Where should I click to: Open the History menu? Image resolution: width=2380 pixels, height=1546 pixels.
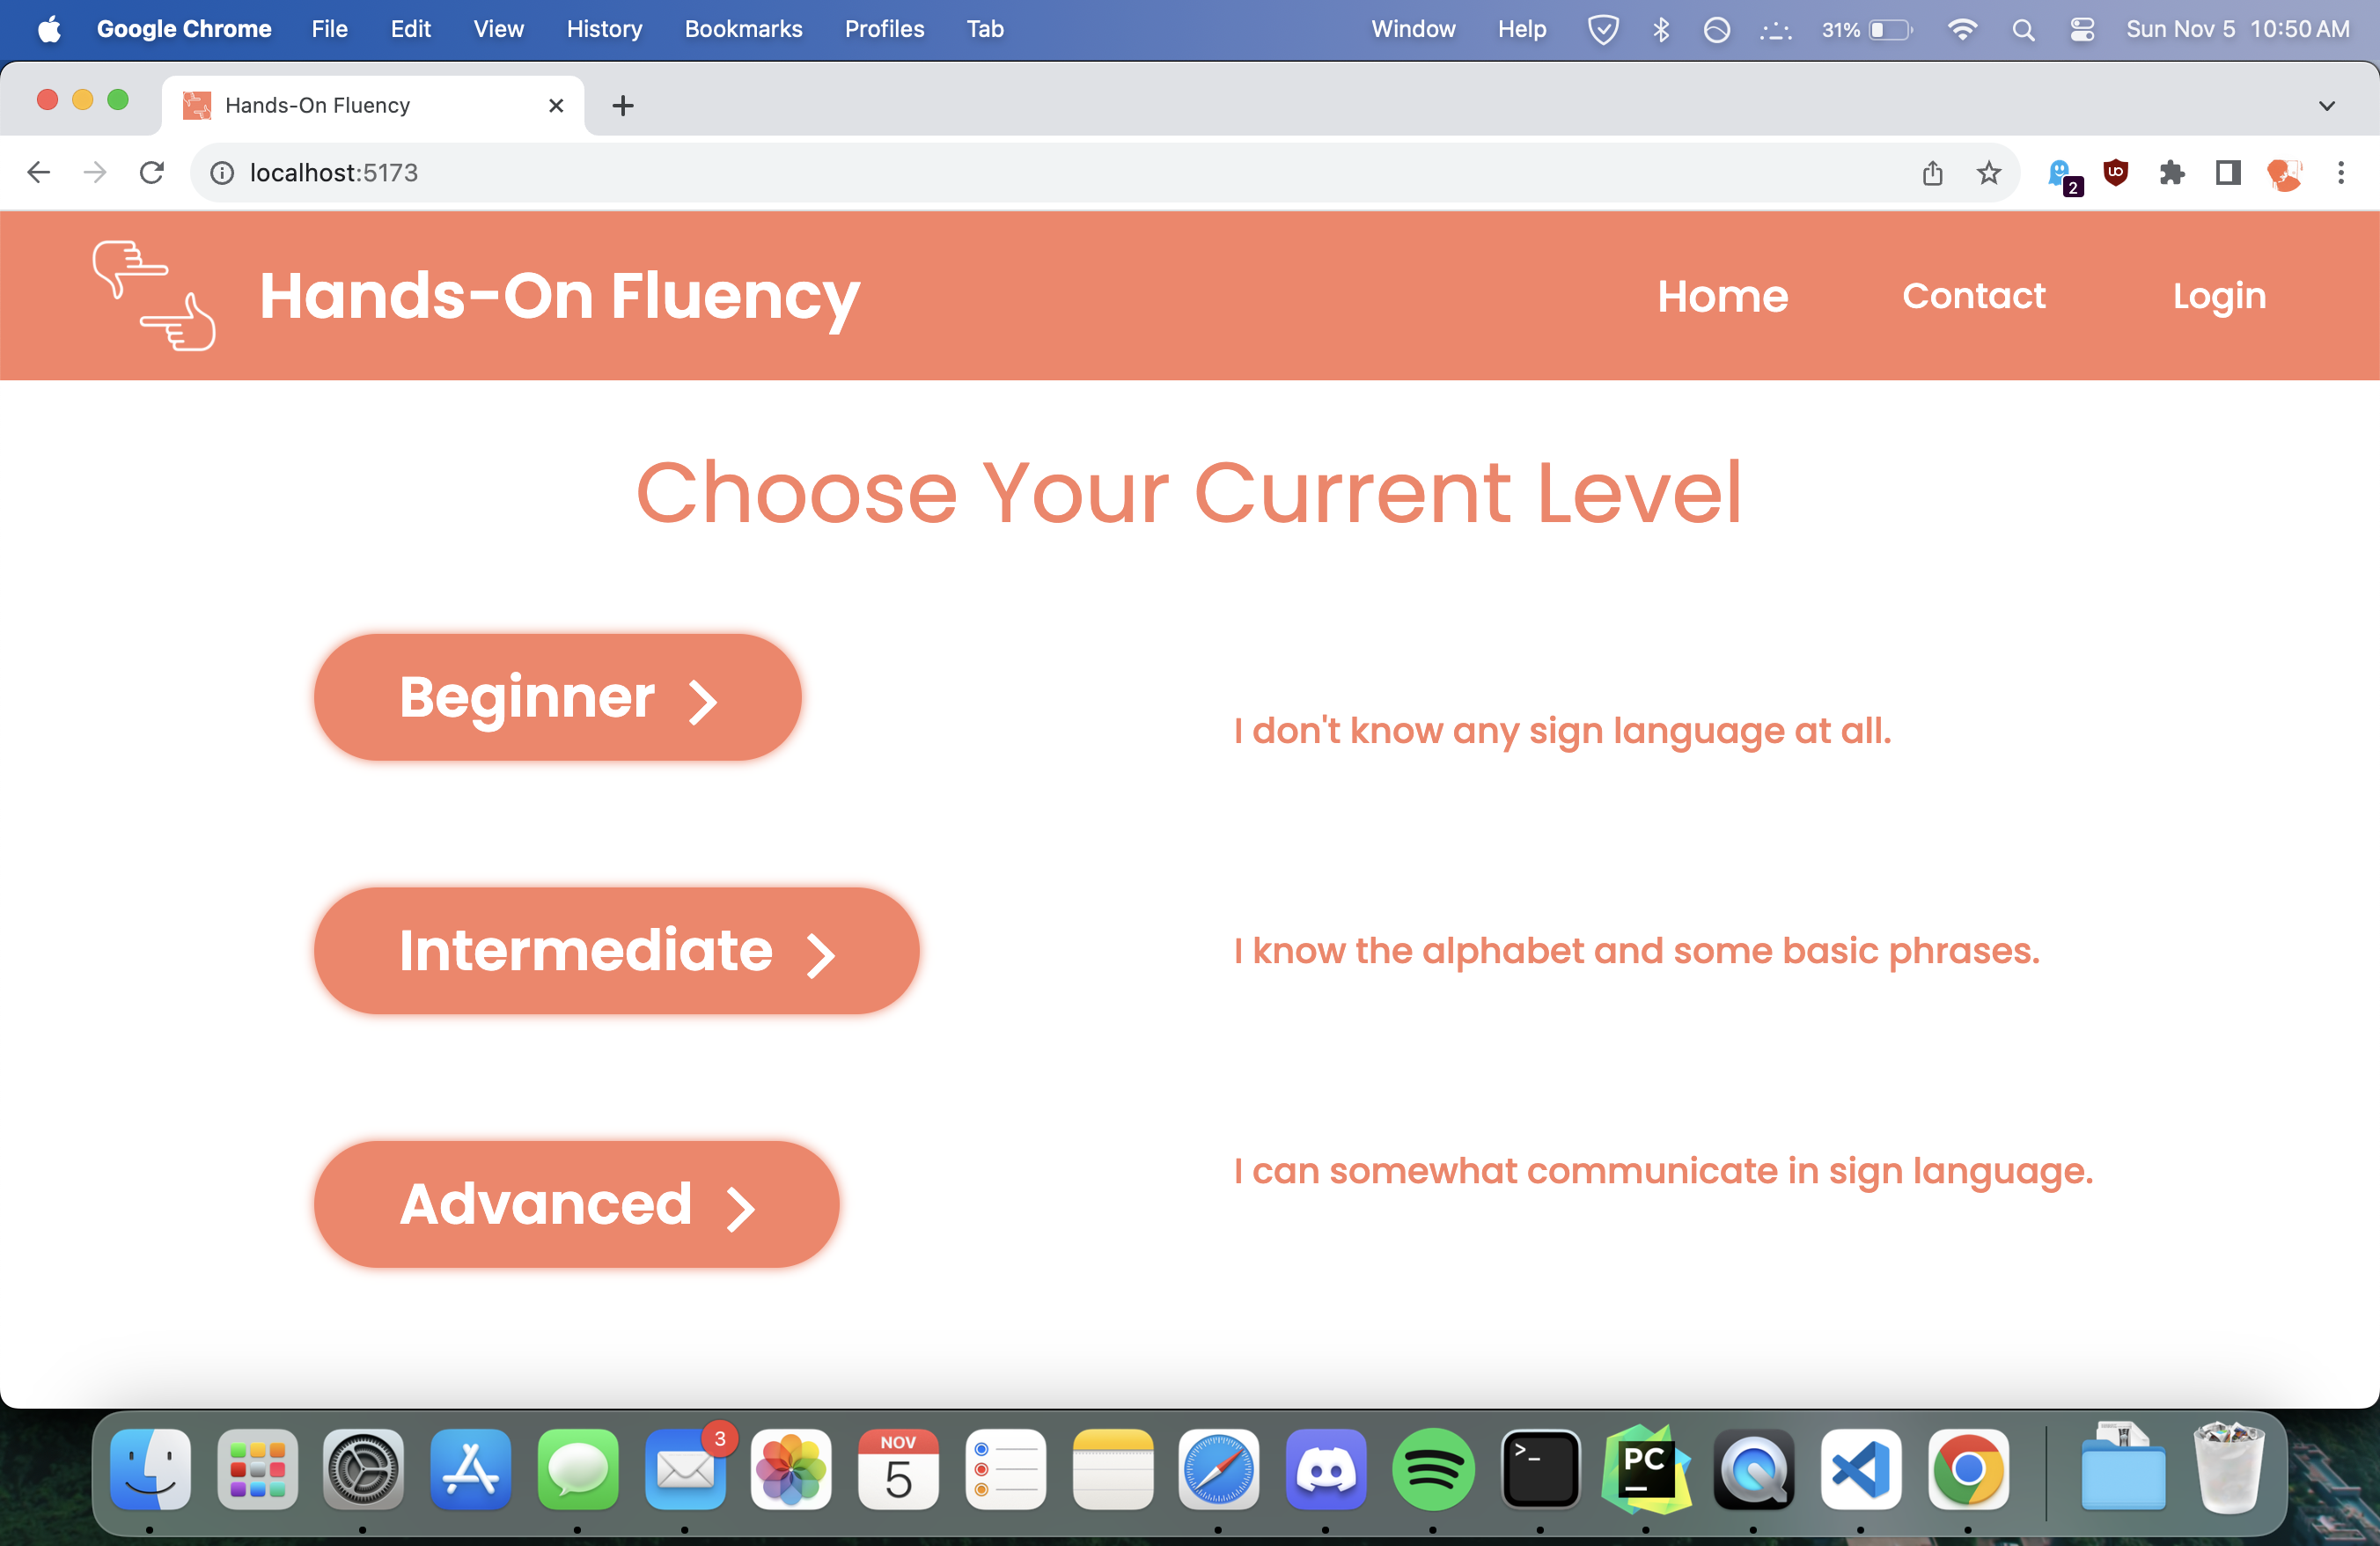(x=603, y=29)
